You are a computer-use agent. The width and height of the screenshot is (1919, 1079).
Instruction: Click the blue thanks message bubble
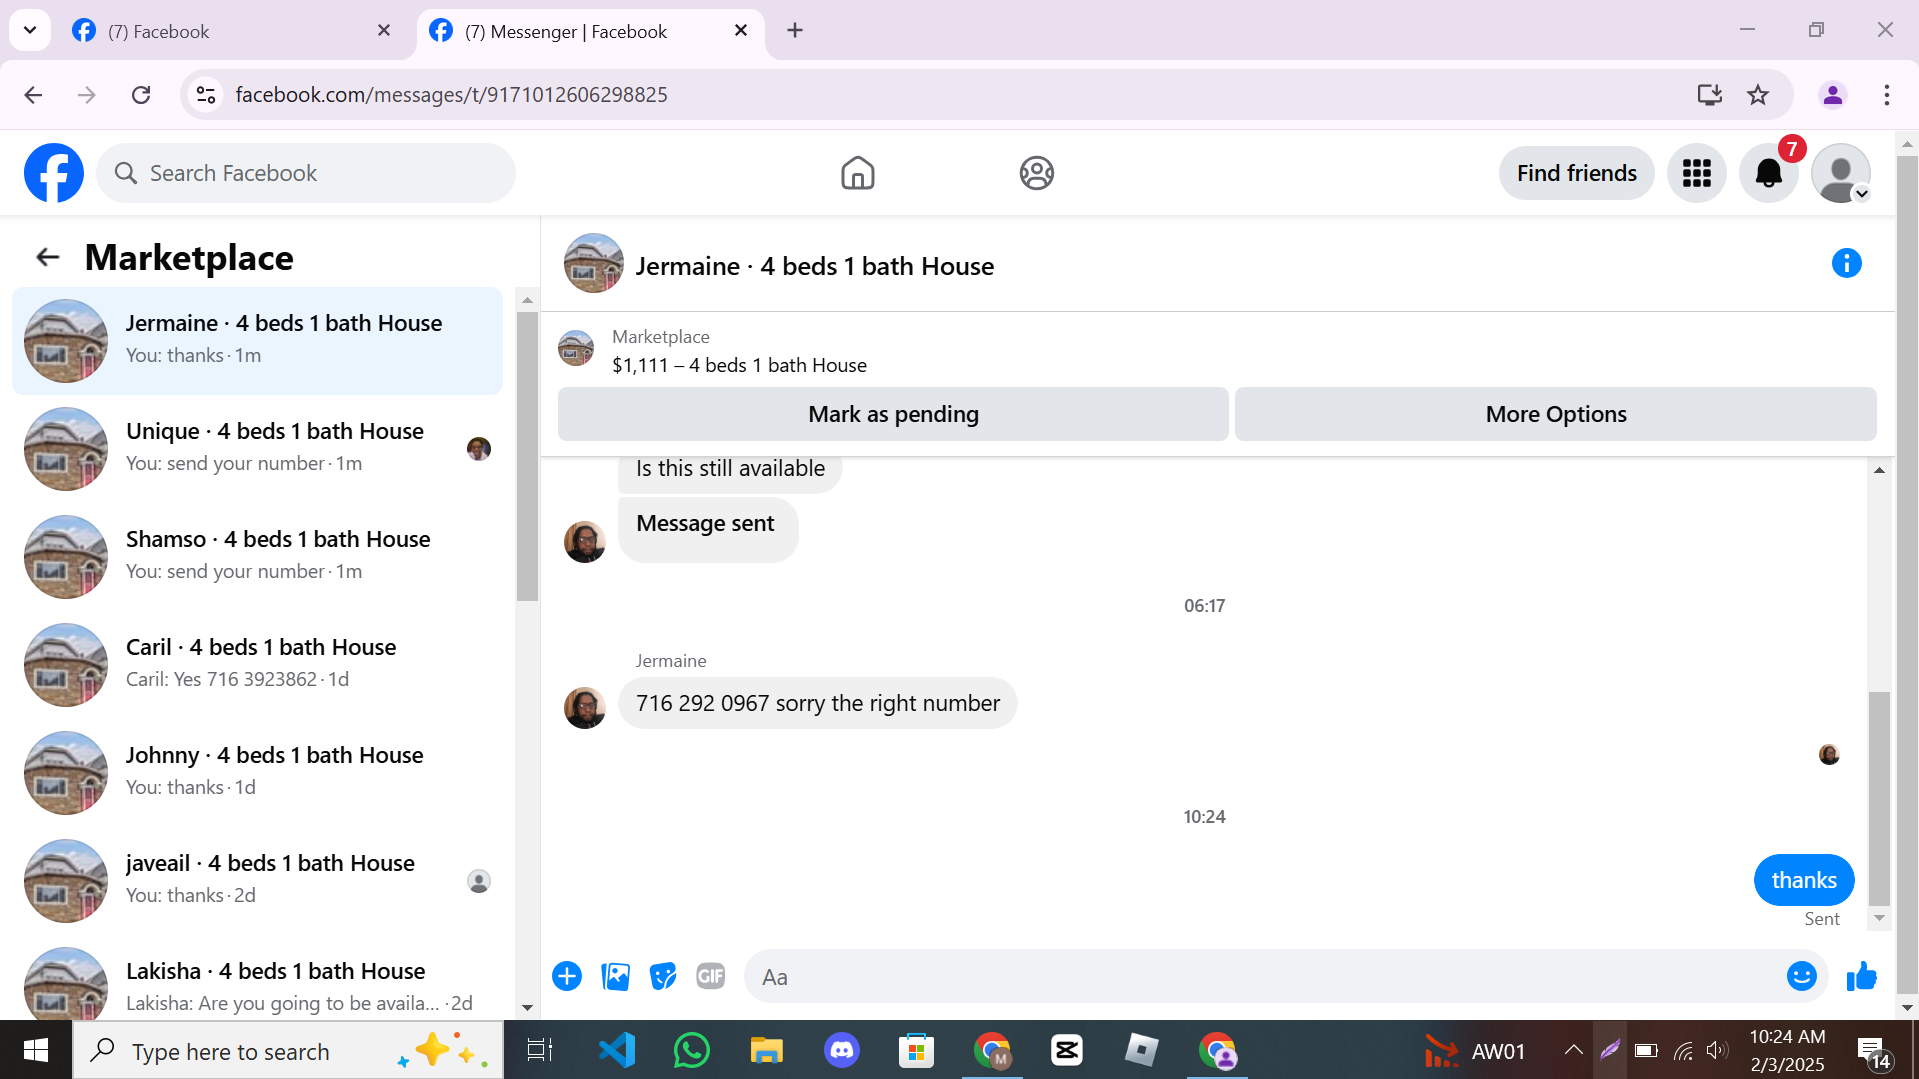tap(1803, 880)
